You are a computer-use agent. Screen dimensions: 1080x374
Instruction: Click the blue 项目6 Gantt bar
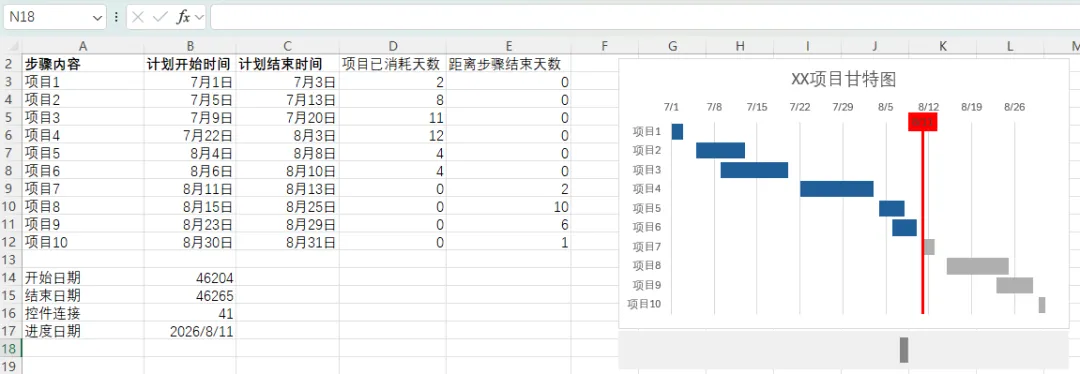[x=904, y=227]
